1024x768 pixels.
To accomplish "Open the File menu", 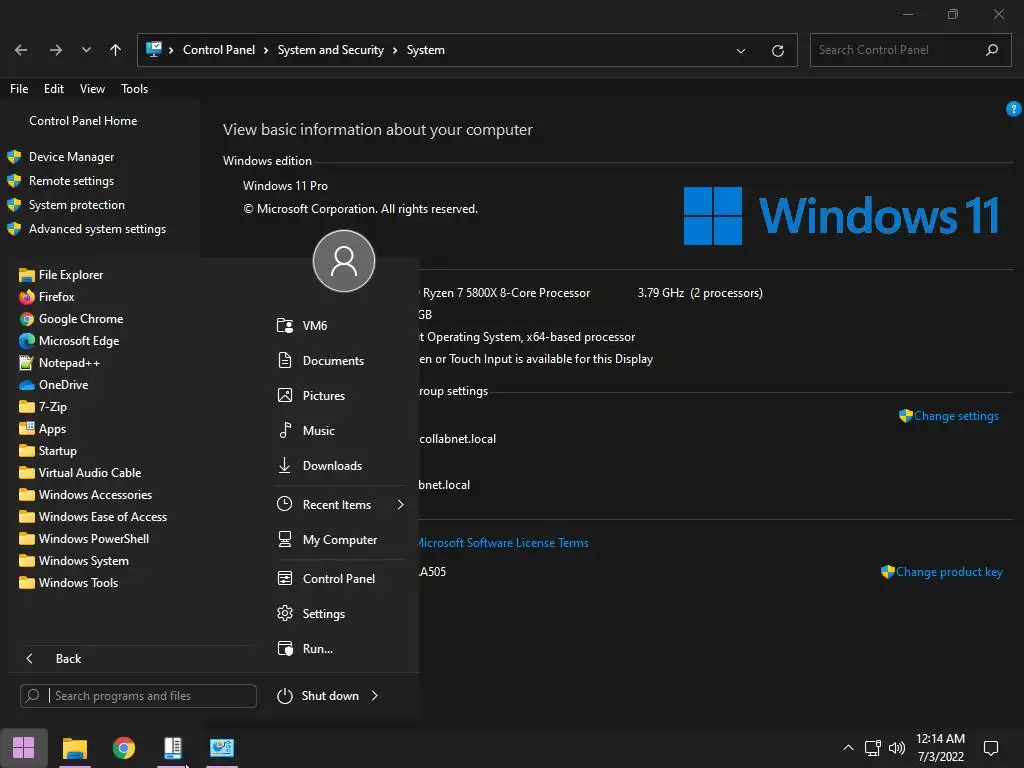I will coord(19,89).
